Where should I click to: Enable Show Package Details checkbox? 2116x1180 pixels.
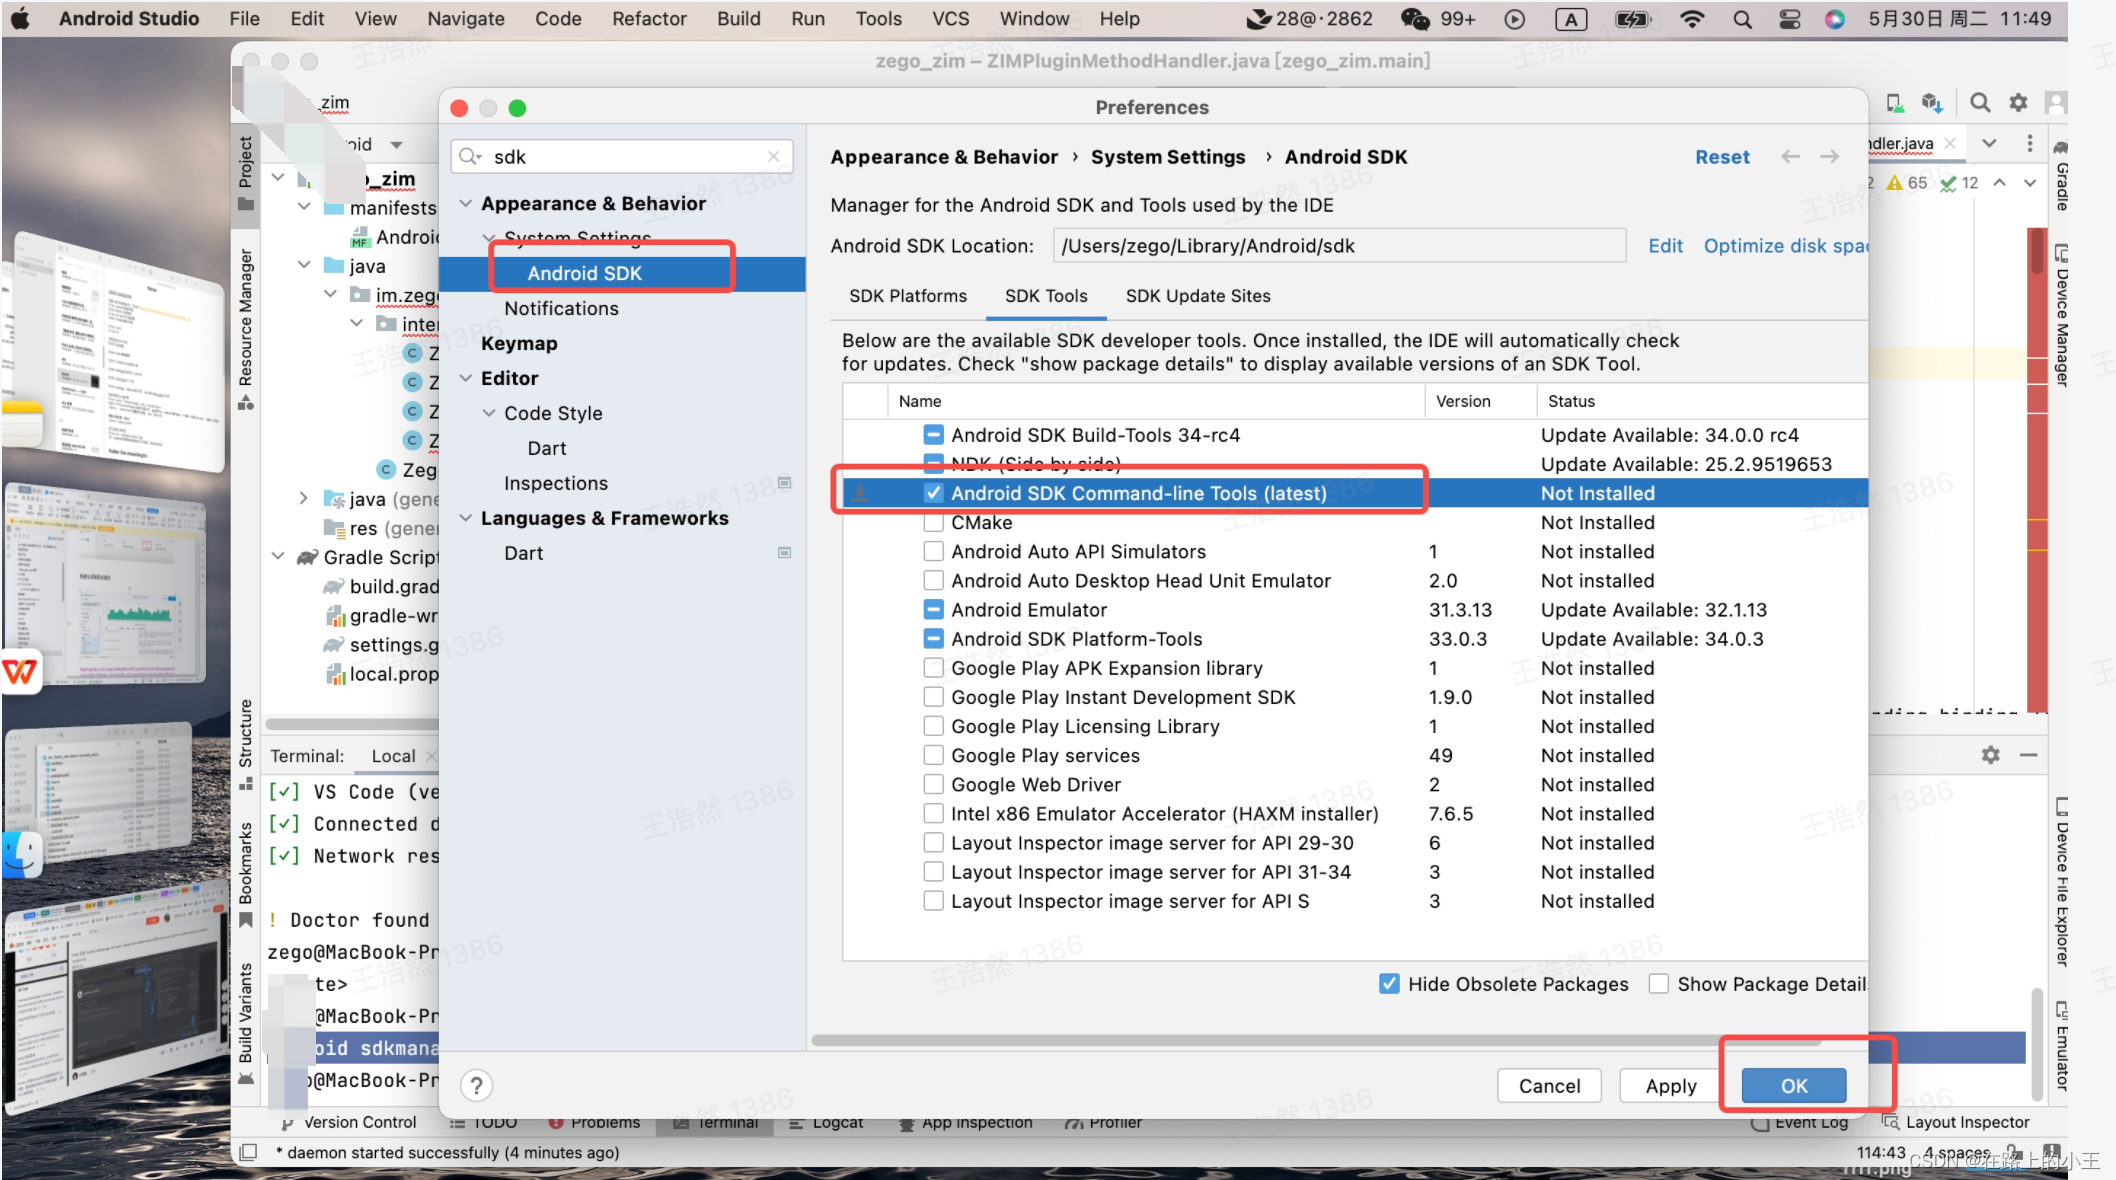click(1657, 984)
